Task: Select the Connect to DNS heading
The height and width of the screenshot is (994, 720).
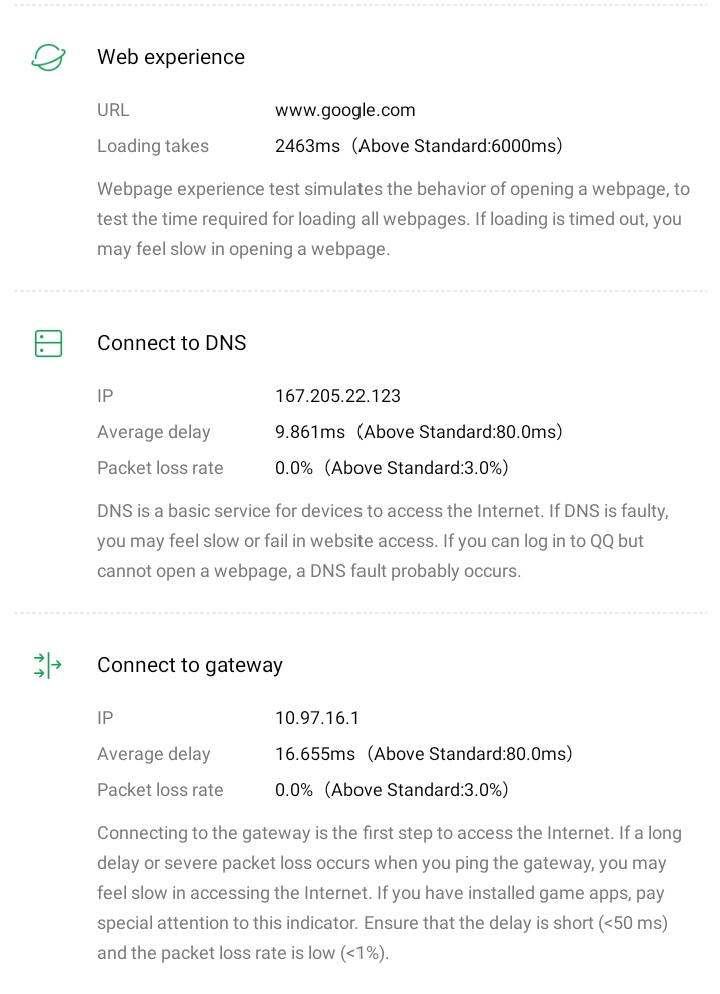Action: coord(172,344)
